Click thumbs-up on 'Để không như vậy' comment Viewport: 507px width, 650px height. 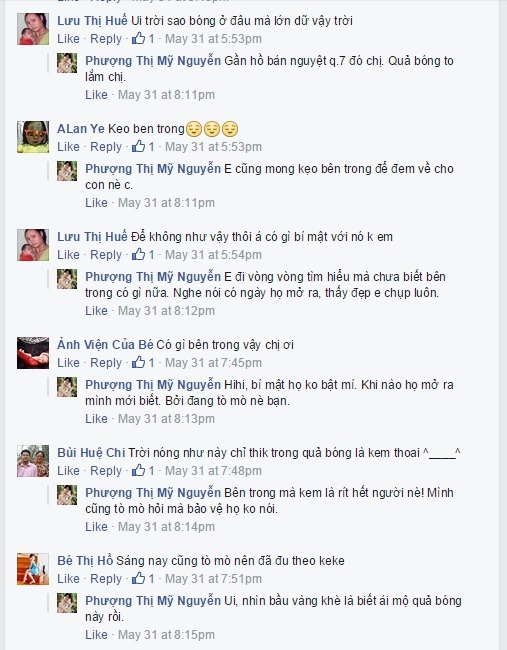(x=138, y=255)
